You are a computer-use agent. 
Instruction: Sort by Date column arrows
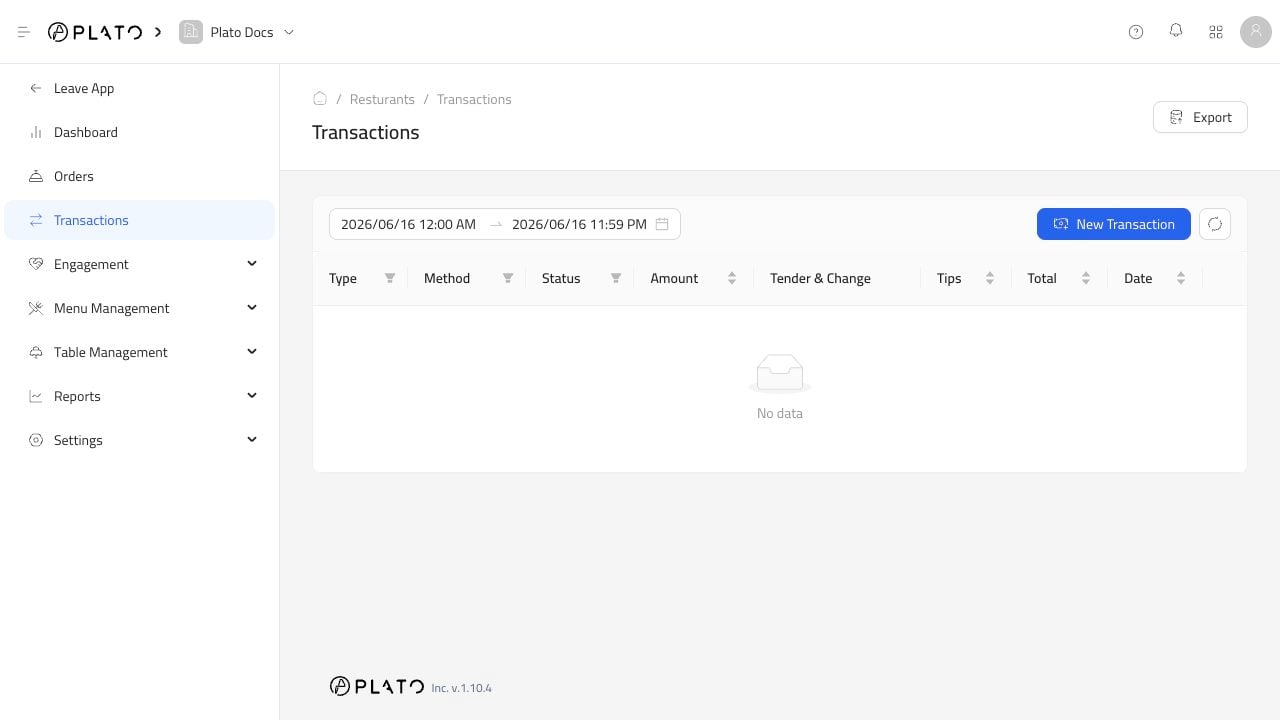(x=1181, y=278)
